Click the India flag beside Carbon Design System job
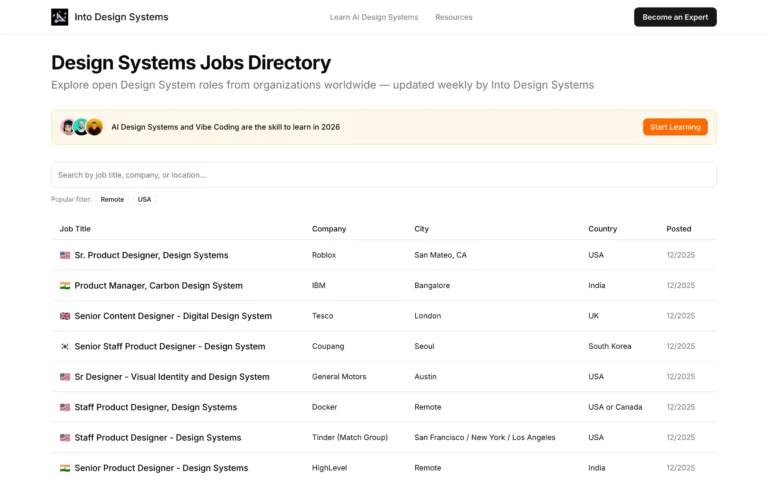The image size is (768, 480). [x=65, y=286]
